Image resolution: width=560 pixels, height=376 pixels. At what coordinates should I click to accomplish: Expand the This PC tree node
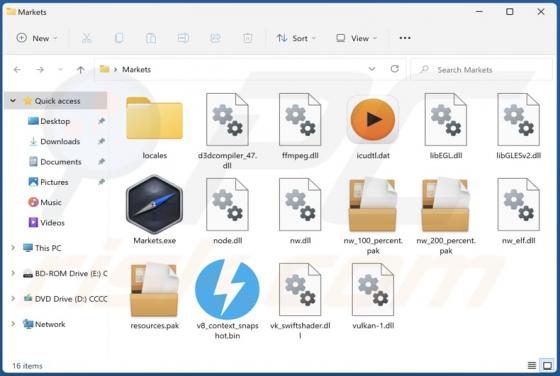click(13, 247)
